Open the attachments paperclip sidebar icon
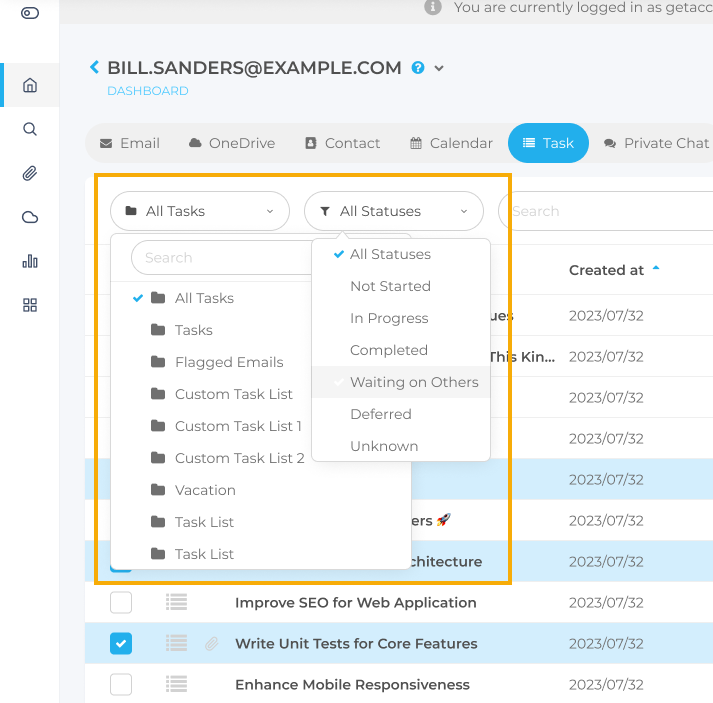Screen dimensions: 713x703 tap(30, 173)
